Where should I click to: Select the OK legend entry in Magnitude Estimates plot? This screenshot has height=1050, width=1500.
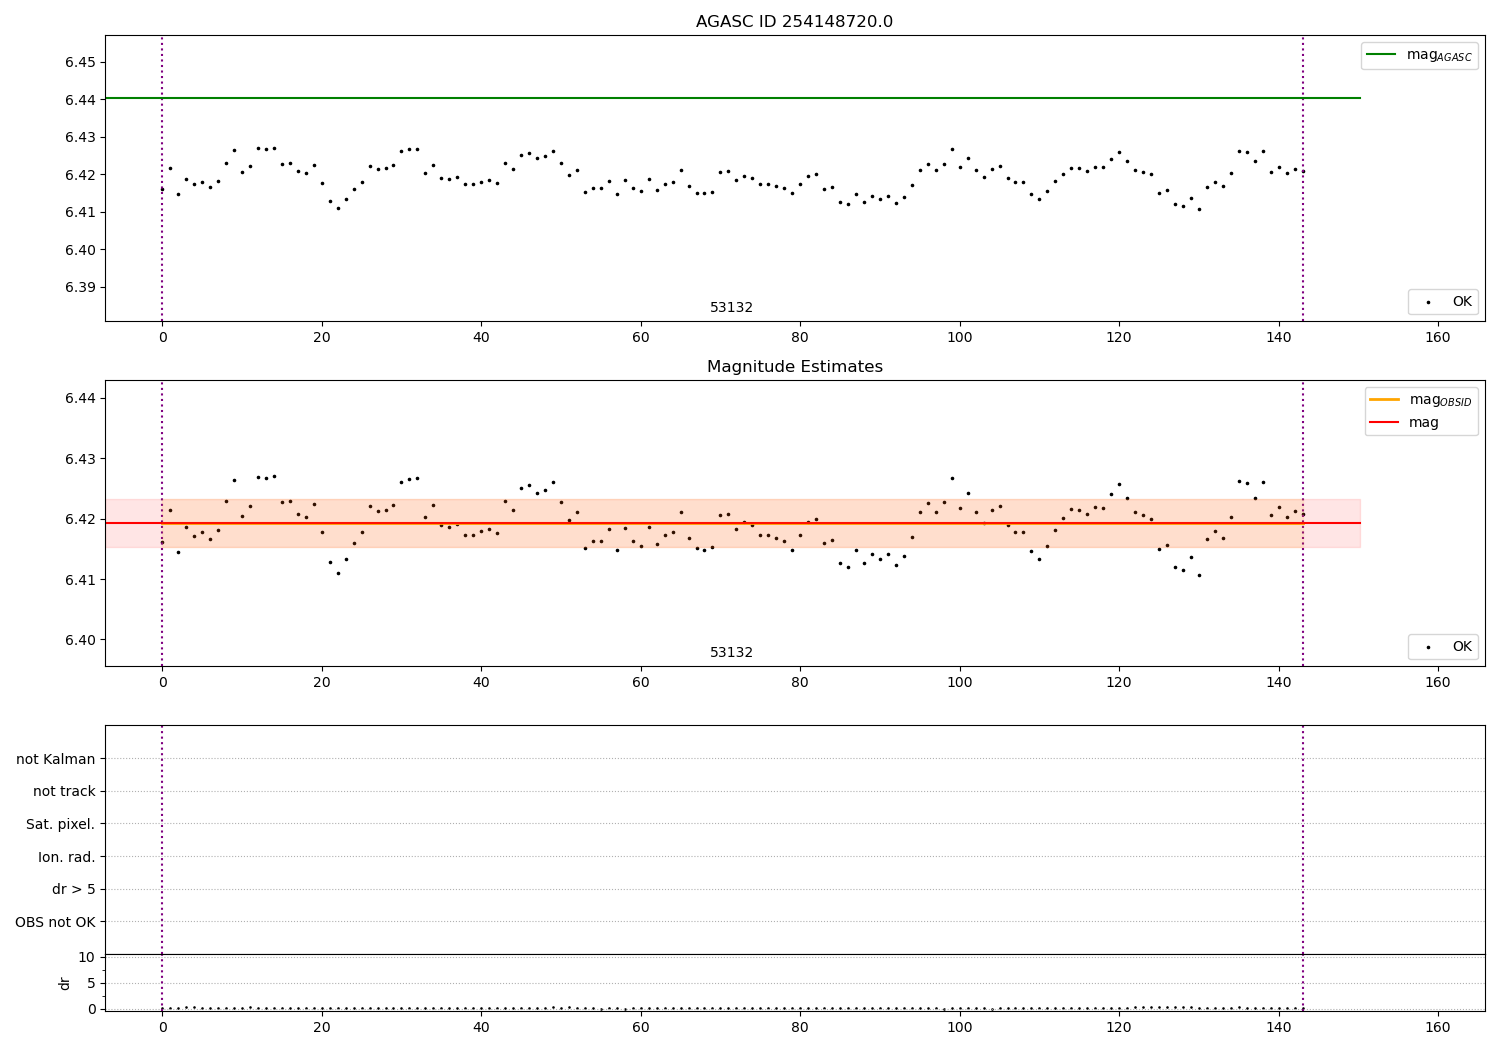(x=1443, y=647)
